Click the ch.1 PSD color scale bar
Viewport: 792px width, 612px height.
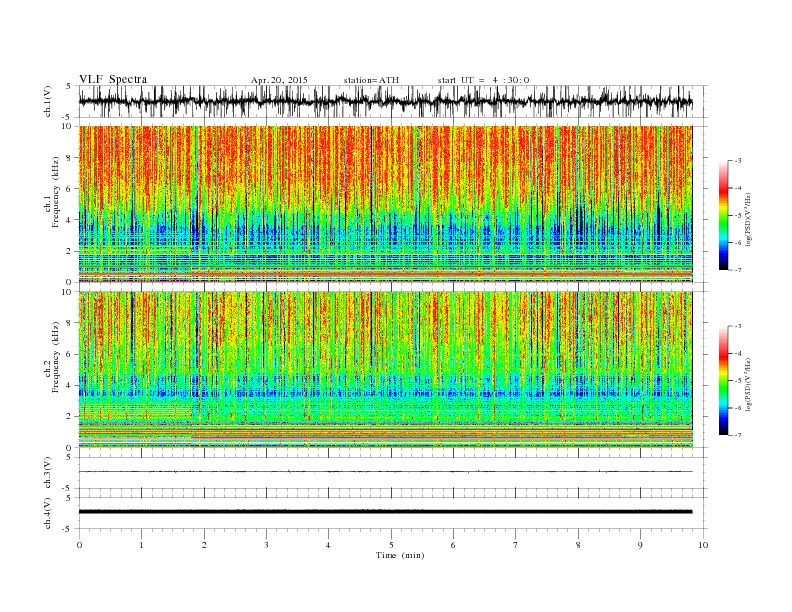pyautogui.click(x=723, y=215)
